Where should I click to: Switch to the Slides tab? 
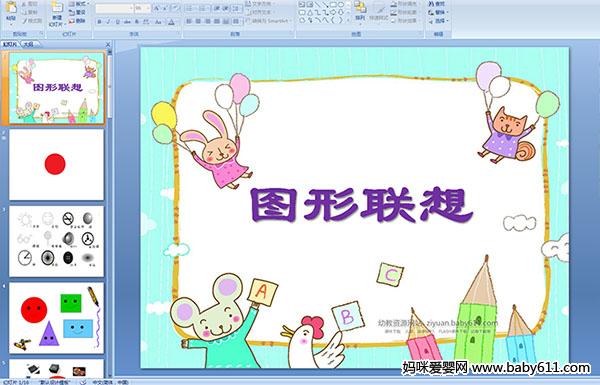click(x=10, y=44)
